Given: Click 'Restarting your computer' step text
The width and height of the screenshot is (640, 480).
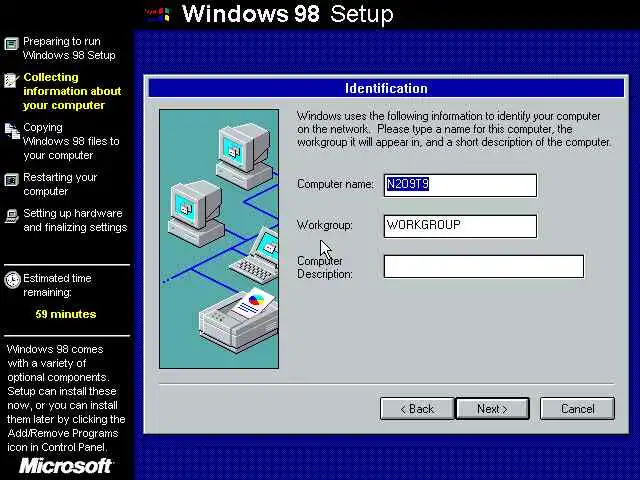Looking at the screenshot, I should 60,184.
